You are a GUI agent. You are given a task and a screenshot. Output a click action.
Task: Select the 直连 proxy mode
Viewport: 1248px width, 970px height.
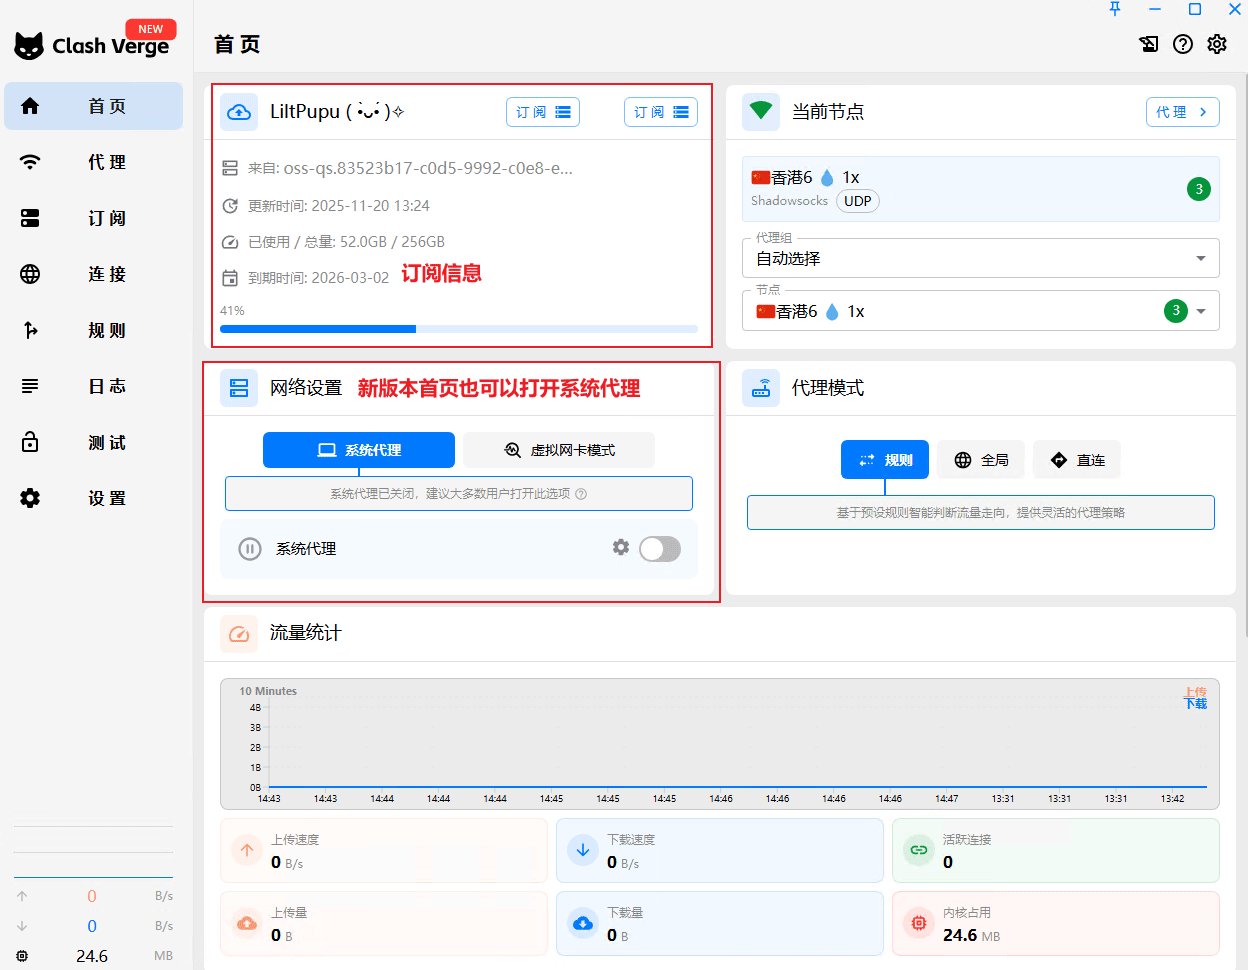click(x=1077, y=460)
